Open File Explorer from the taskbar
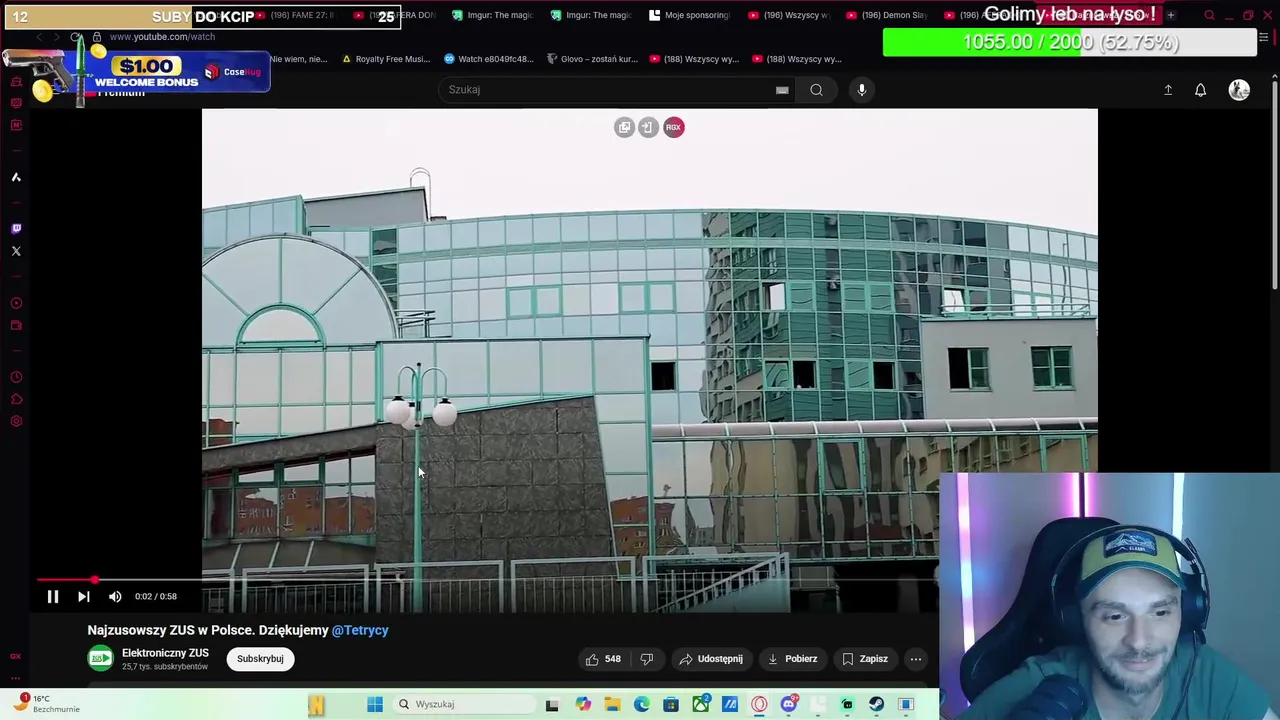 pyautogui.click(x=612, y=704)
